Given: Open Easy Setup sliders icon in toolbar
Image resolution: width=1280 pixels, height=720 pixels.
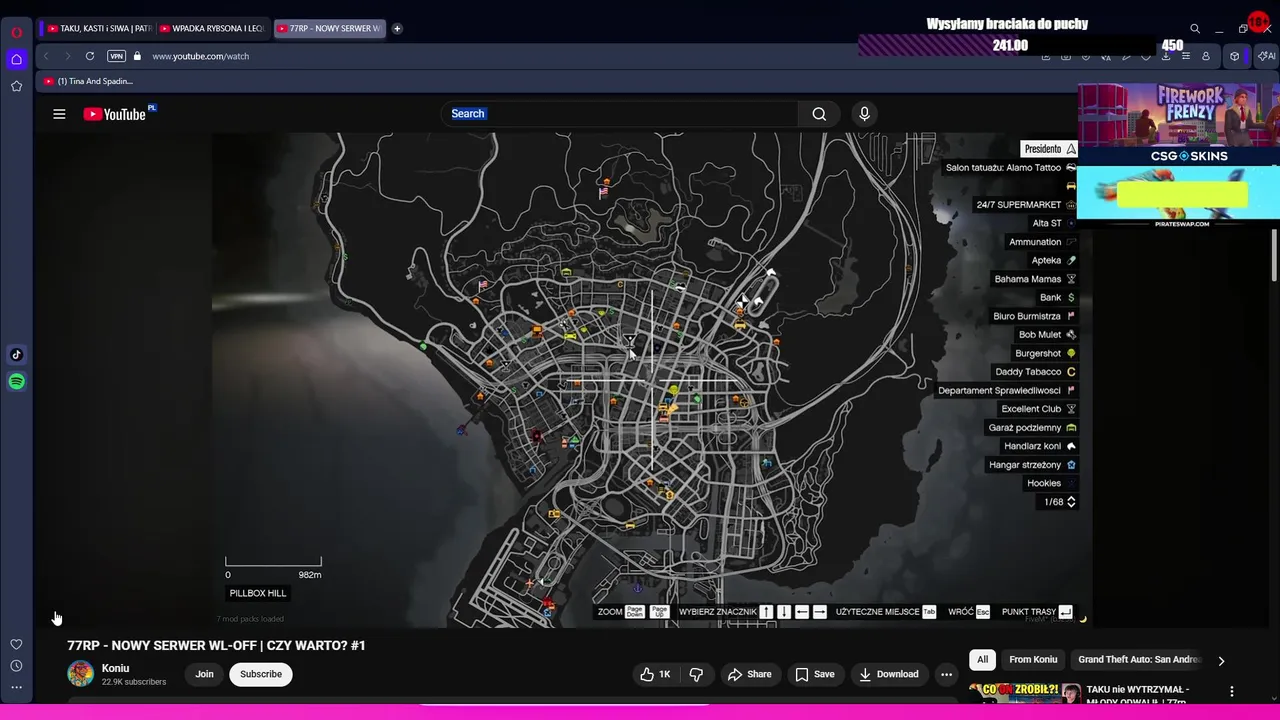Looking at the screenshot, I should click(1186, 56).
